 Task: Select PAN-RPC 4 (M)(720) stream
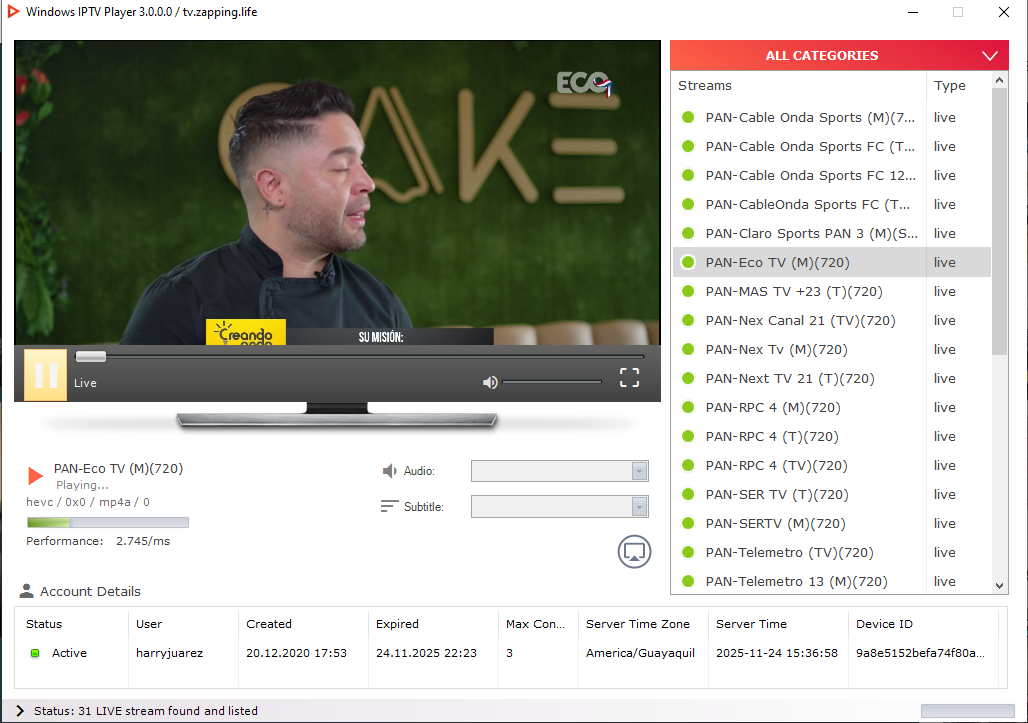pos(831,407)
